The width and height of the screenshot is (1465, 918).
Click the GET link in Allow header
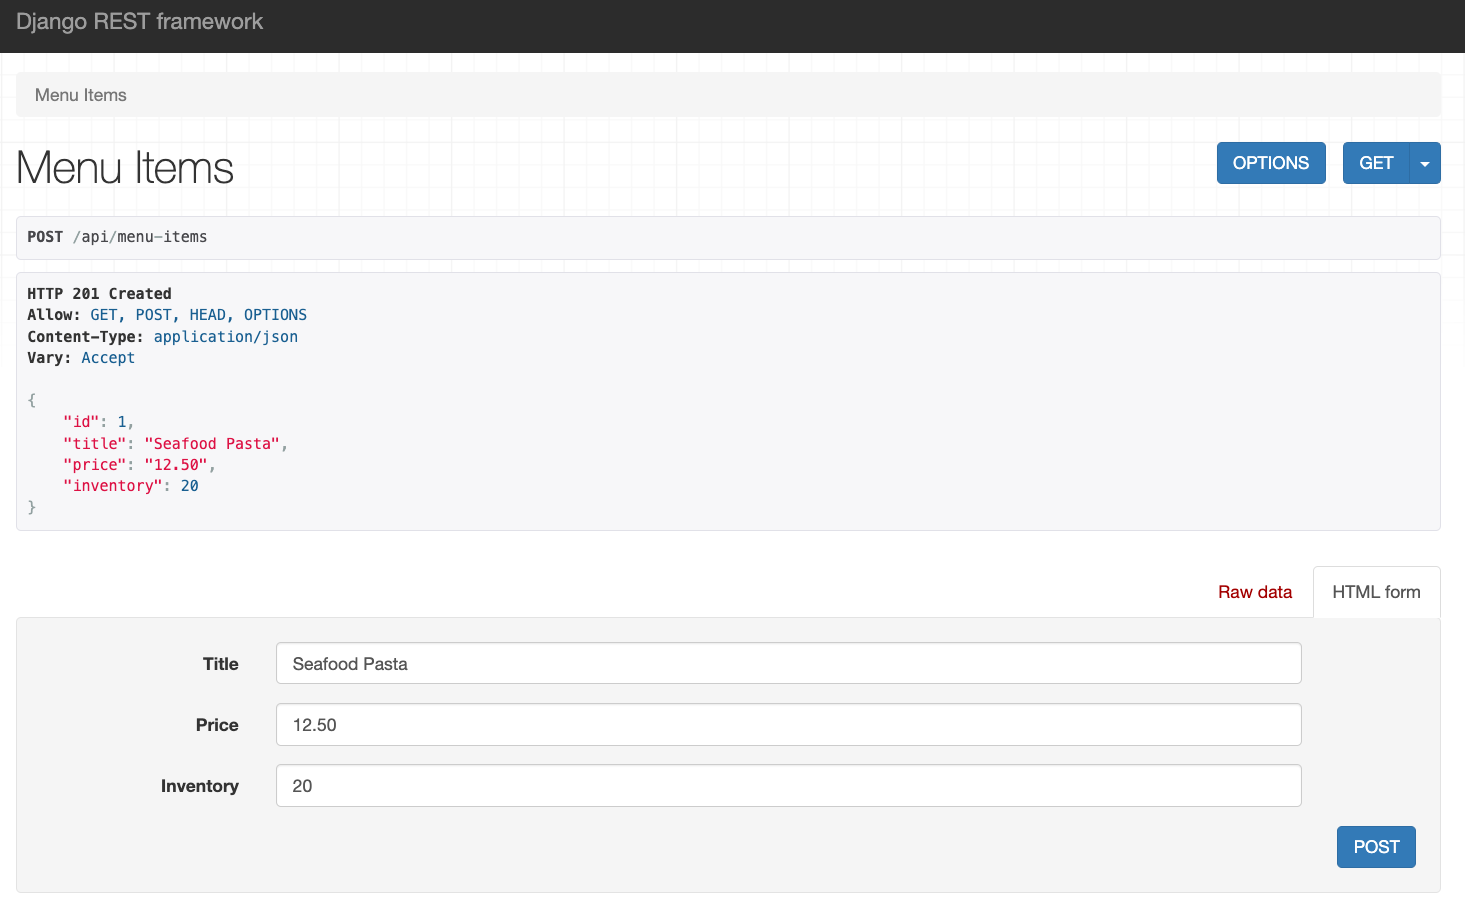104,314
